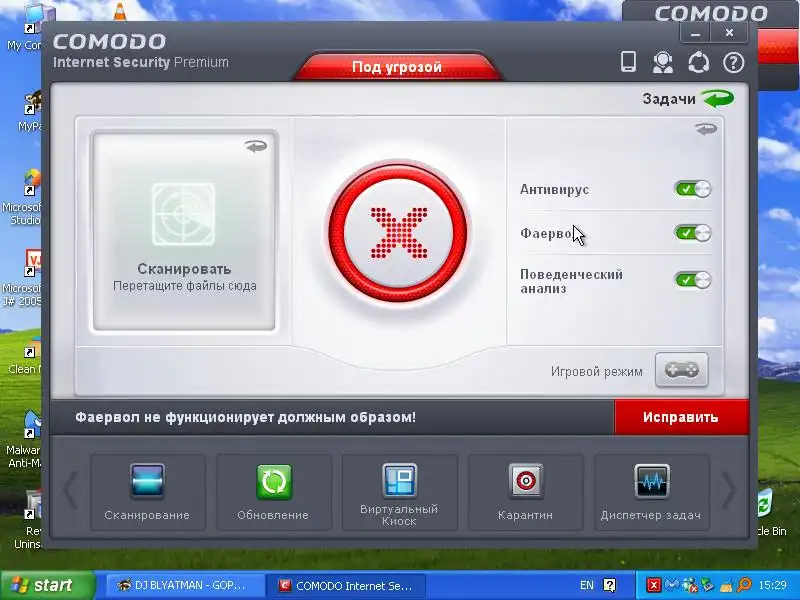Show next shortcuts with right arrow
Screen dimensions: 800x600
(x=730, y=490)
